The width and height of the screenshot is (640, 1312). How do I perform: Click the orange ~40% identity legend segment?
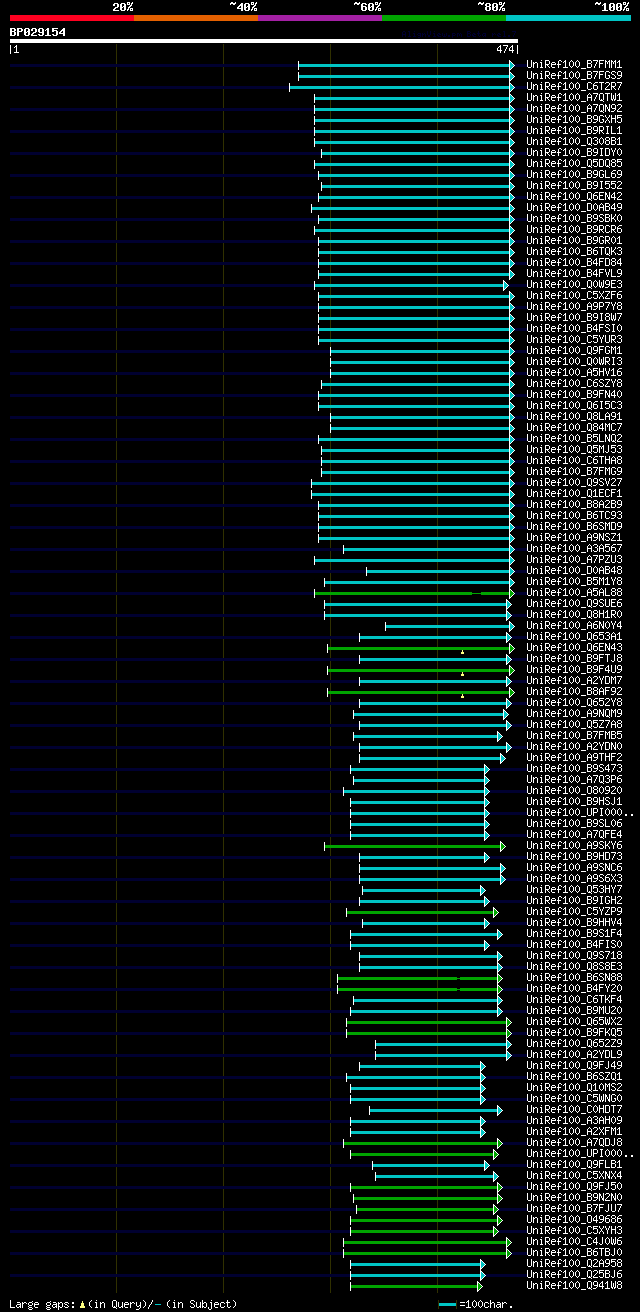click(196, 17)
